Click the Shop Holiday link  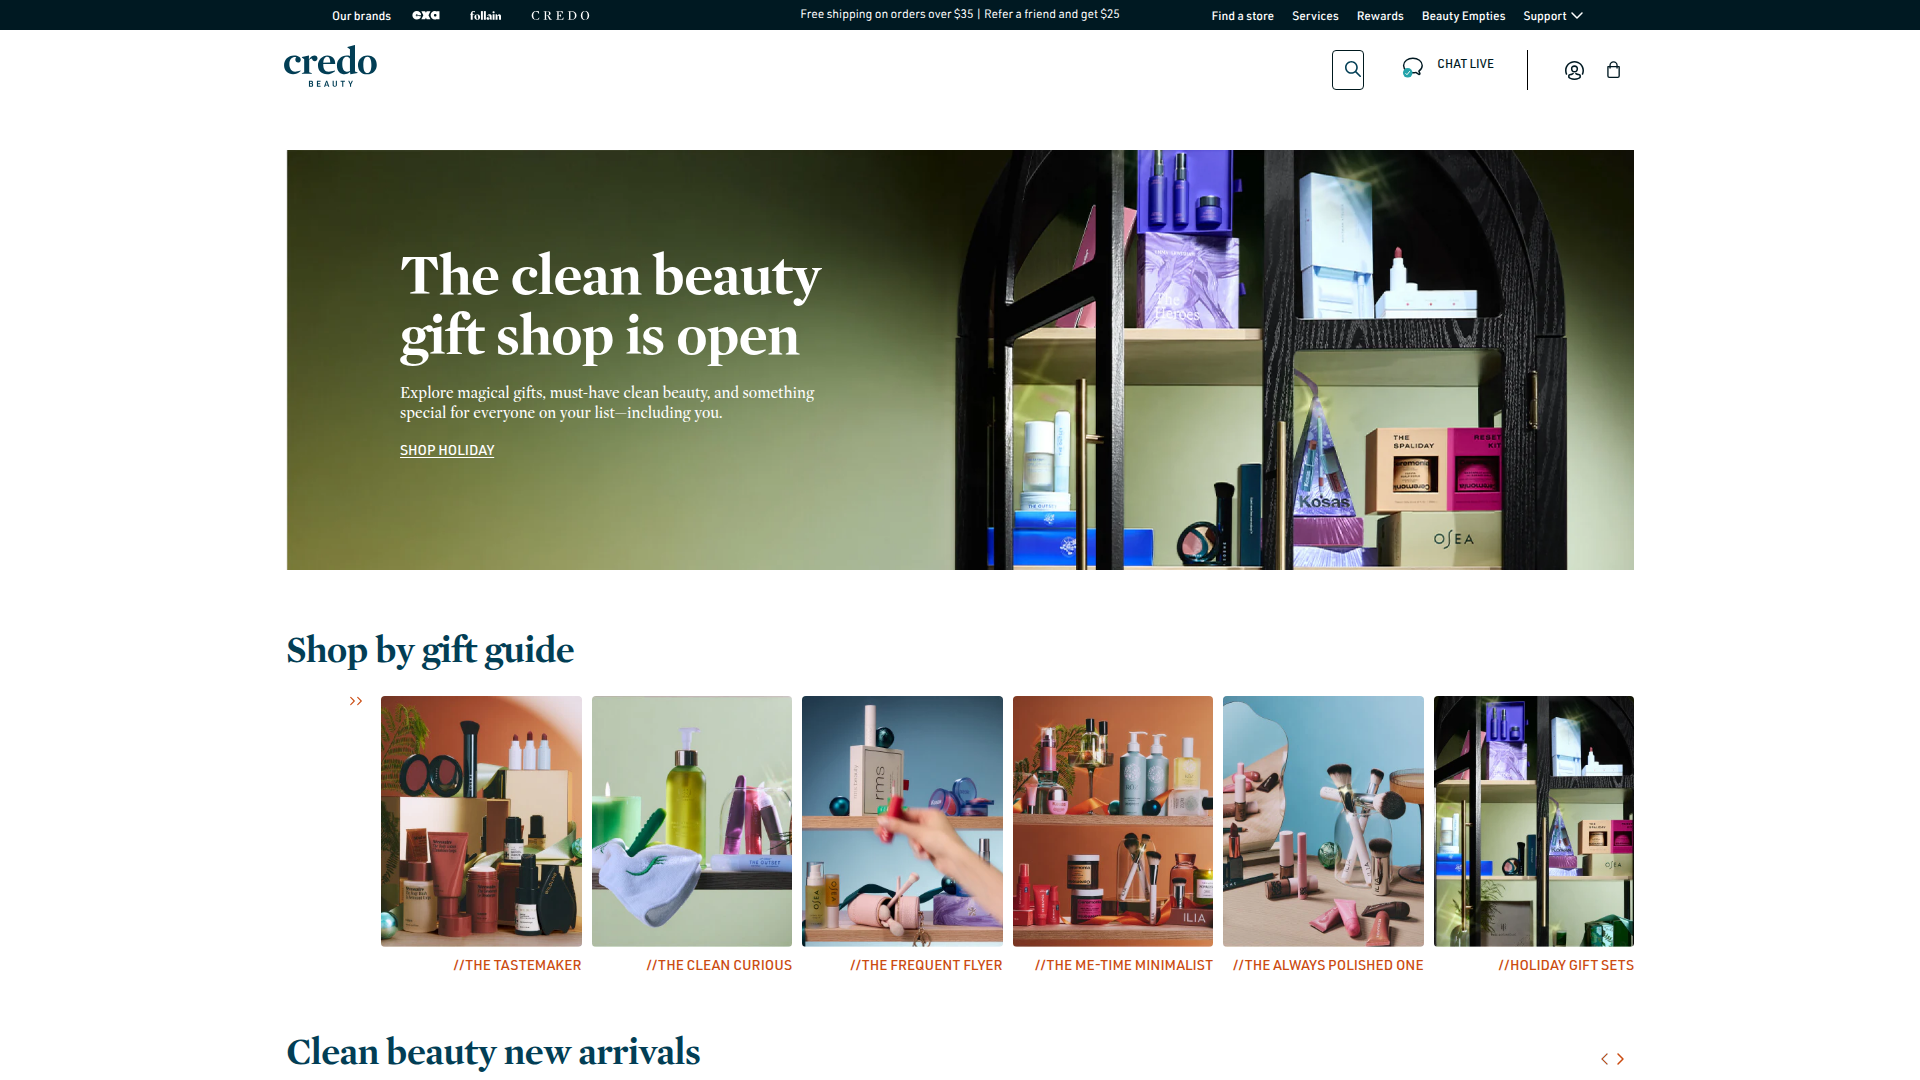coord(447,451)
